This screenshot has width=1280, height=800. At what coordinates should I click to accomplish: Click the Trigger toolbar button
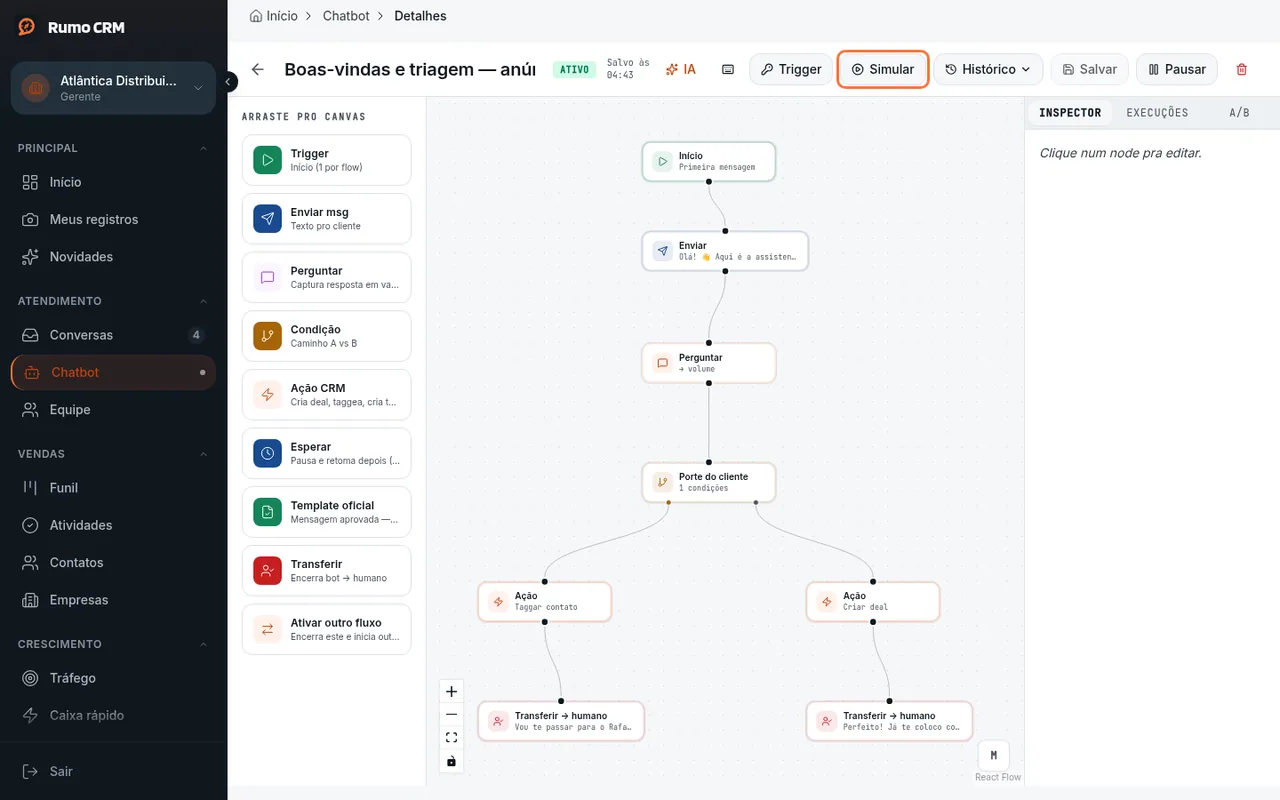791,69
